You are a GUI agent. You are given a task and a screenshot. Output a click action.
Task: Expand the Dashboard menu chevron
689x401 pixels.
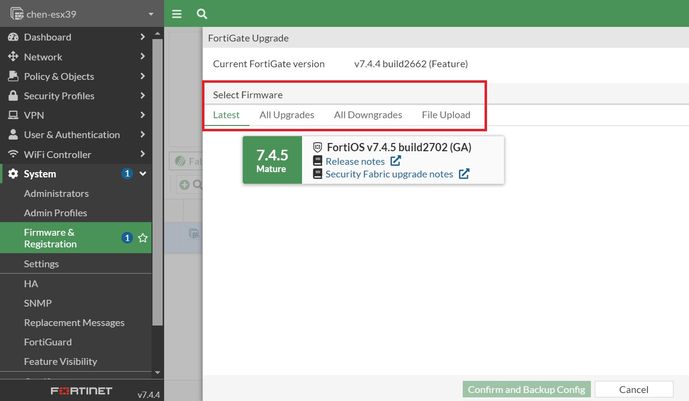[142, 37]
